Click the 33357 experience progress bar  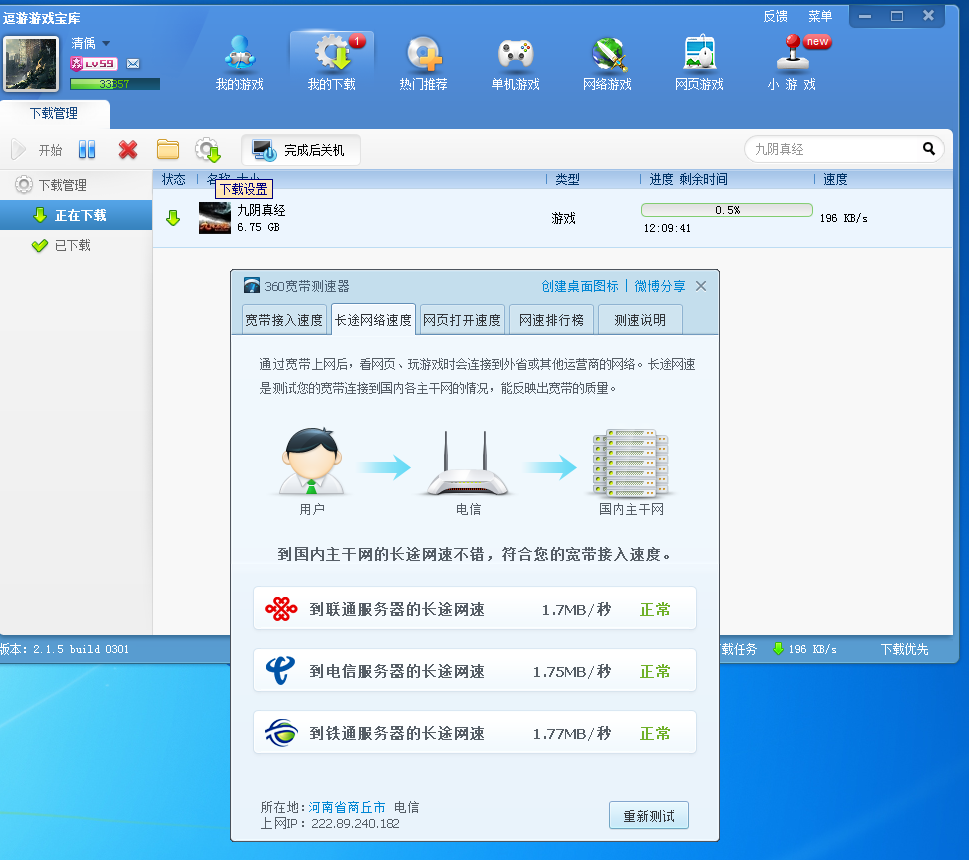tap(115, 84)
